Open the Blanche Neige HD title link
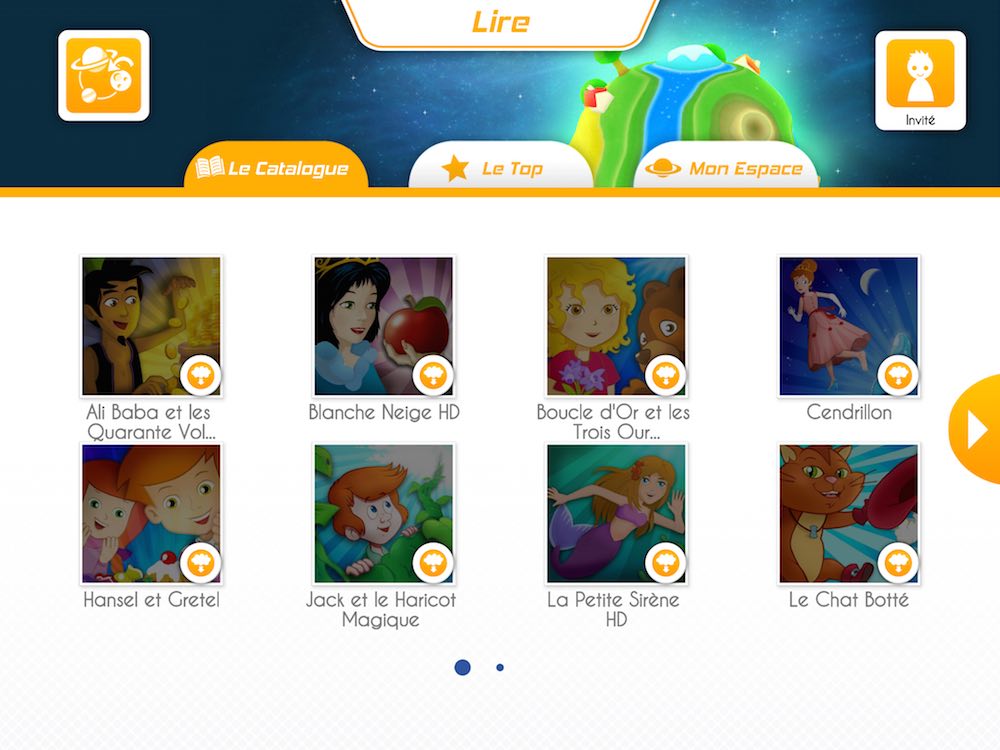Screen dimensions: 1000x750 click(384, 413)
